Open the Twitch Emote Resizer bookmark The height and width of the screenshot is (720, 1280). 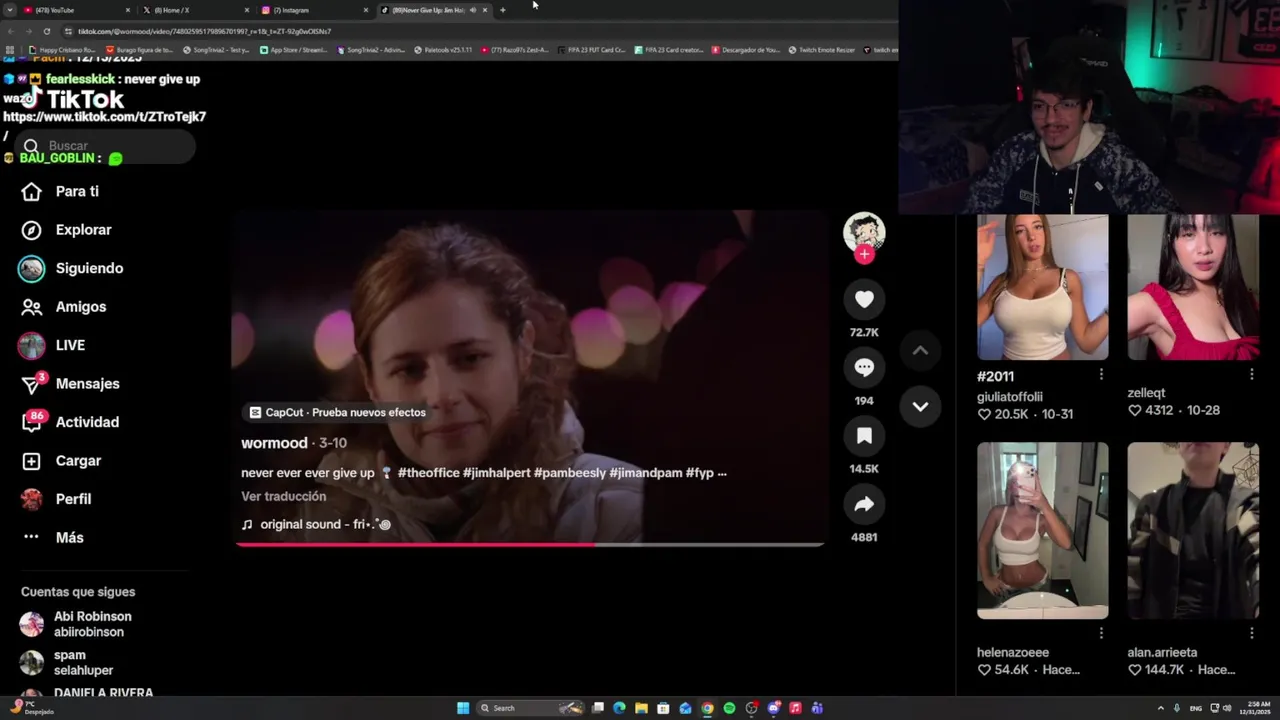821,49
